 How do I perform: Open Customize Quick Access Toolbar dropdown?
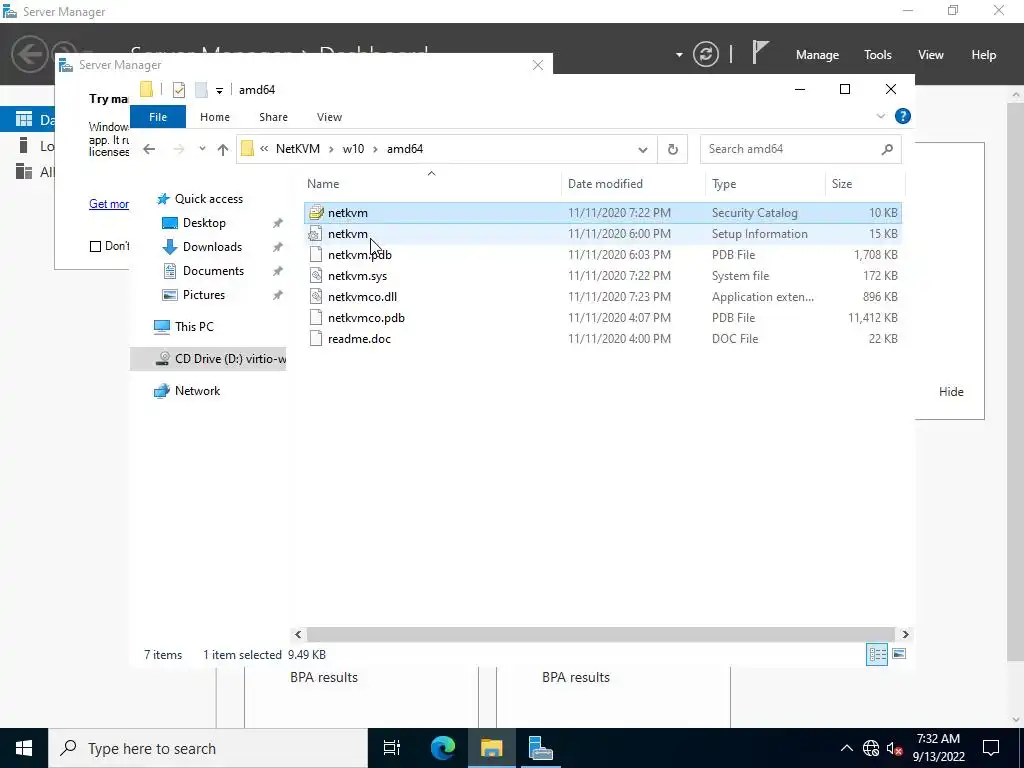[219, 90]
